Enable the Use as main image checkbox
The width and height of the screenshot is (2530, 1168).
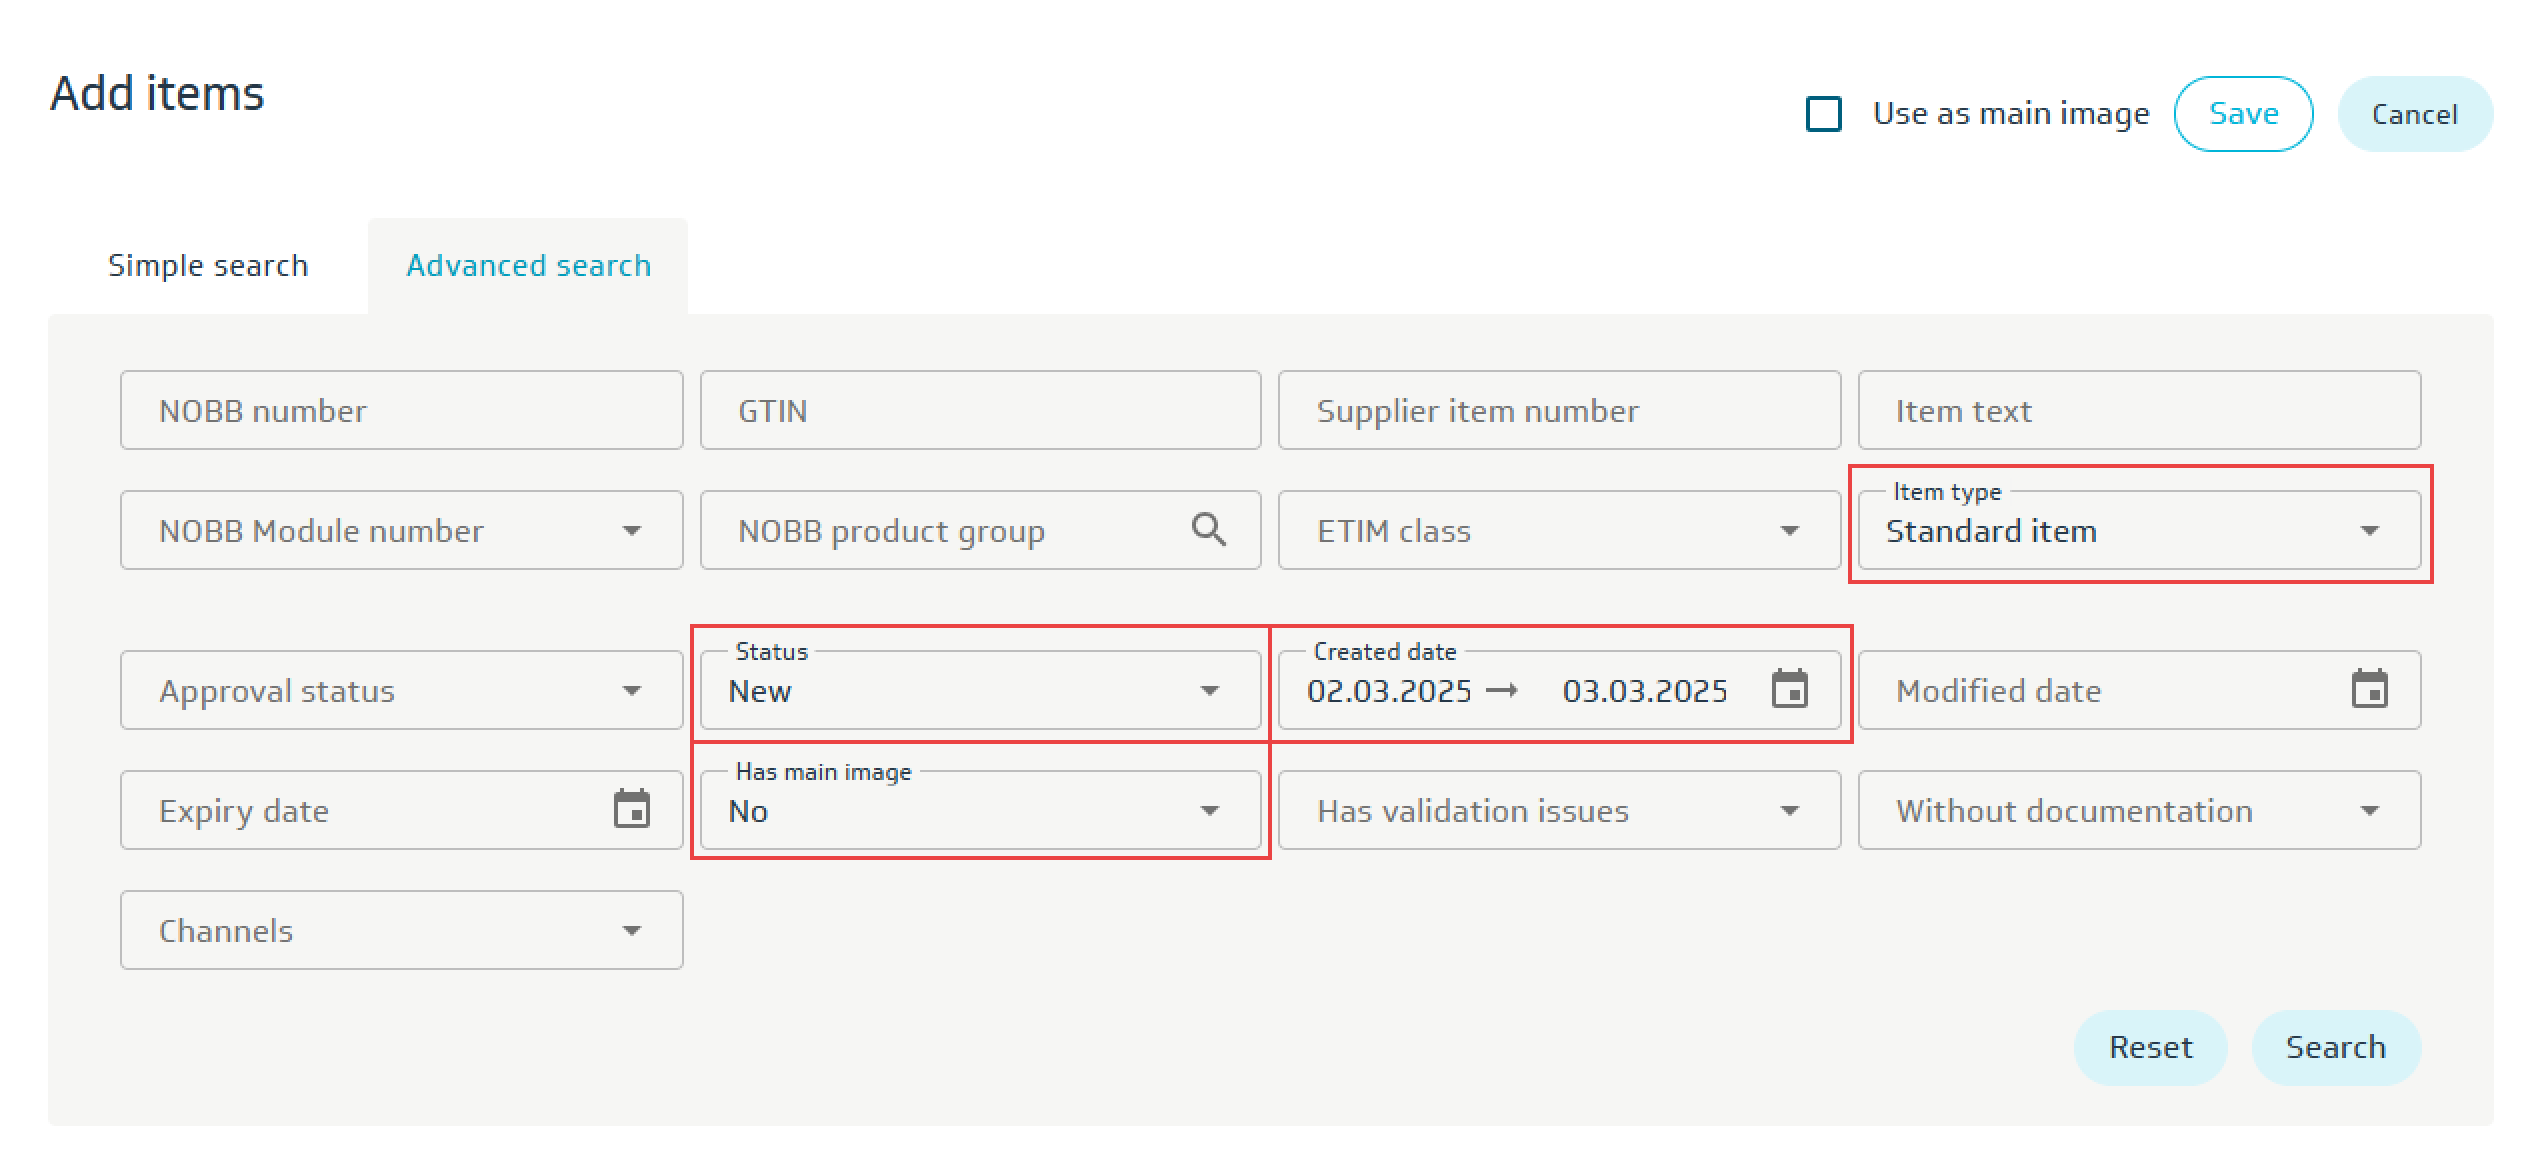click(1824, 114)
